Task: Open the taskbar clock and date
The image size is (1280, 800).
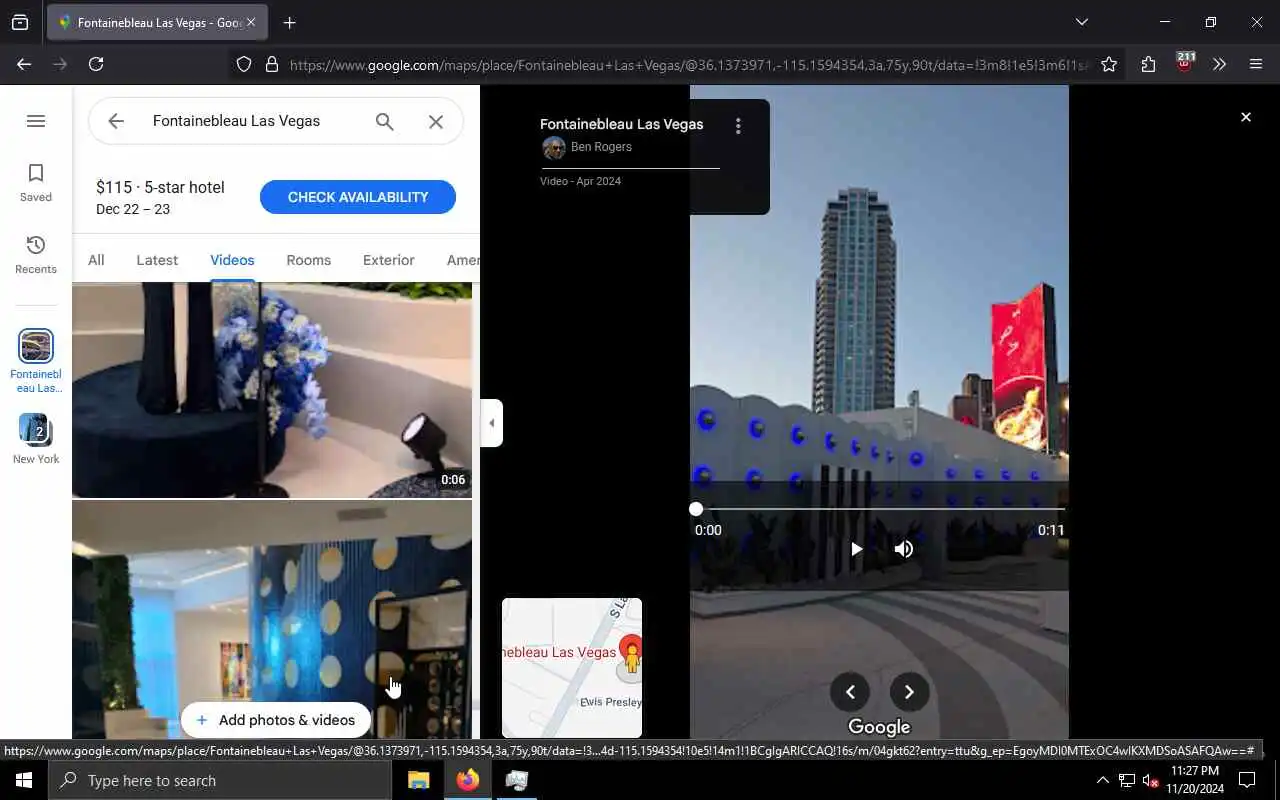Action: click(1195, 780)
